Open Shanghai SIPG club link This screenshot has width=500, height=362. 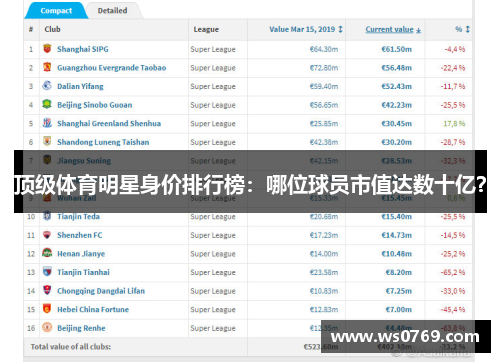pyautogui.click(x=83, y=49)
